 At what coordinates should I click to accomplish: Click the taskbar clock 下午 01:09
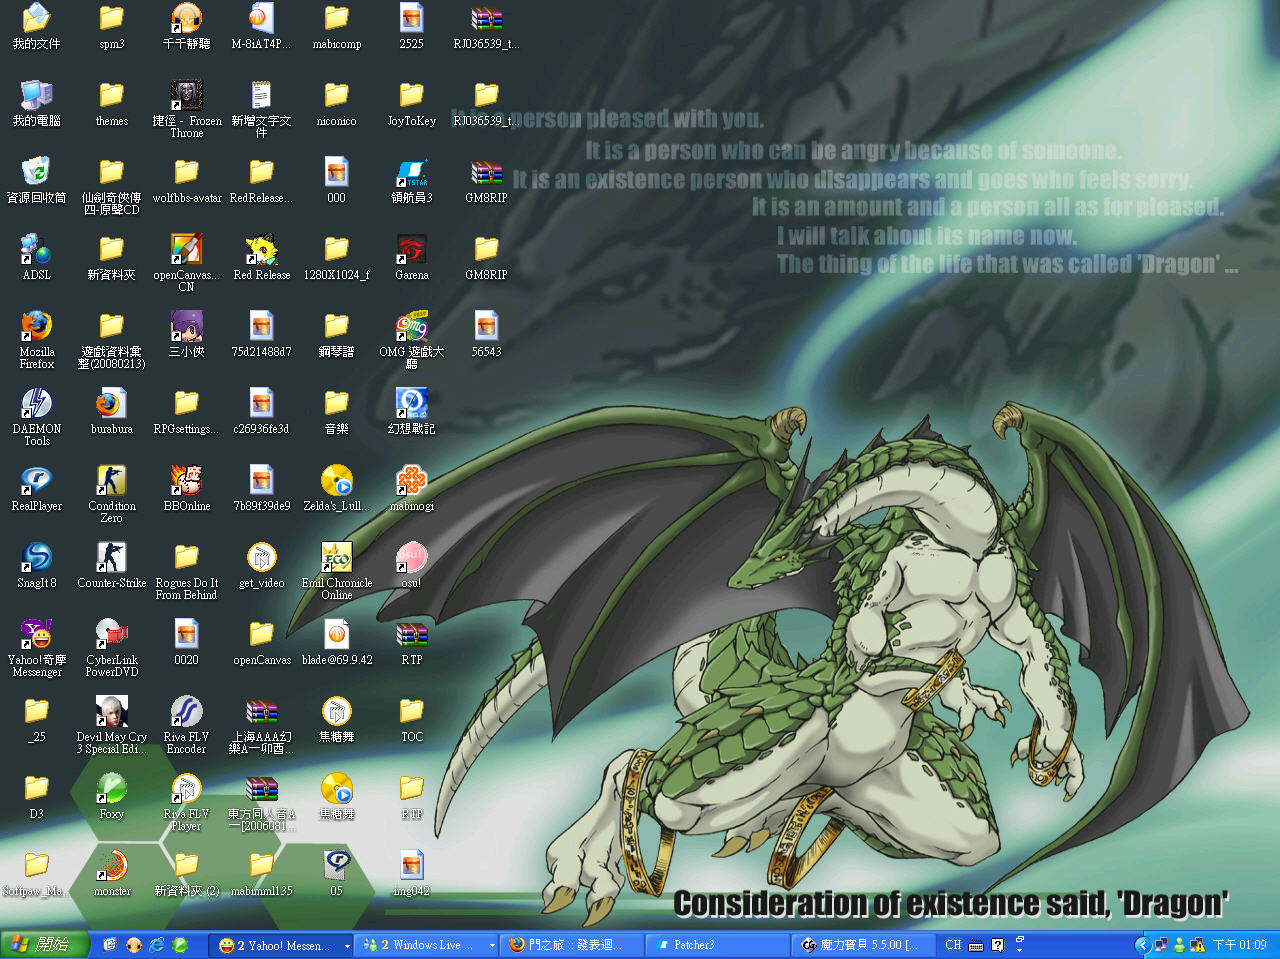pyautogui.click(x=1240, y=945)
